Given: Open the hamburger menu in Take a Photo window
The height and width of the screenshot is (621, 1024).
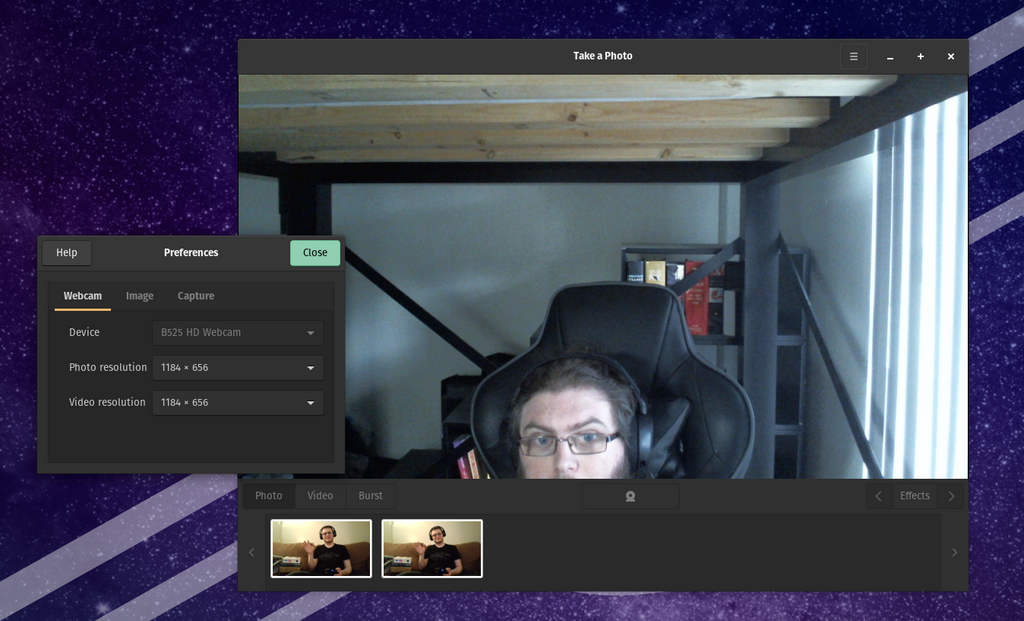Looking at the screenshot, I should coord(853,57).
